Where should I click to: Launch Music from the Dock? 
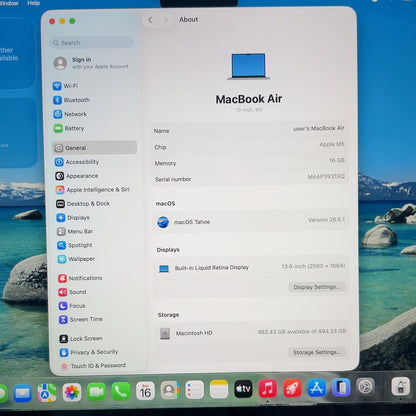coord(268,388)
